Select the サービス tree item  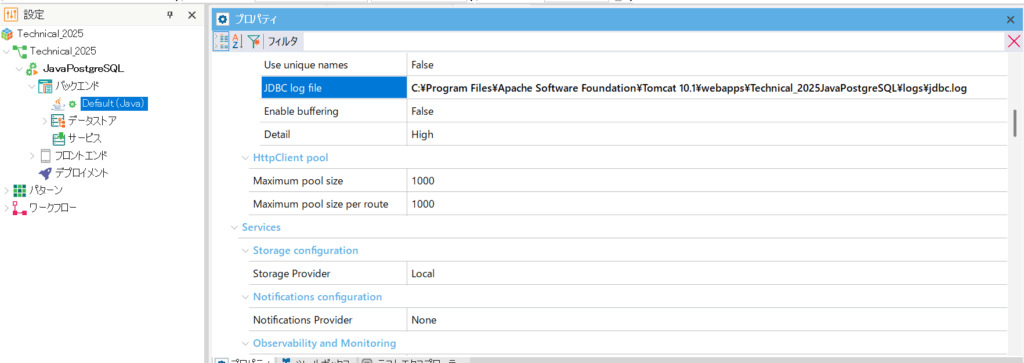[84, 138]
